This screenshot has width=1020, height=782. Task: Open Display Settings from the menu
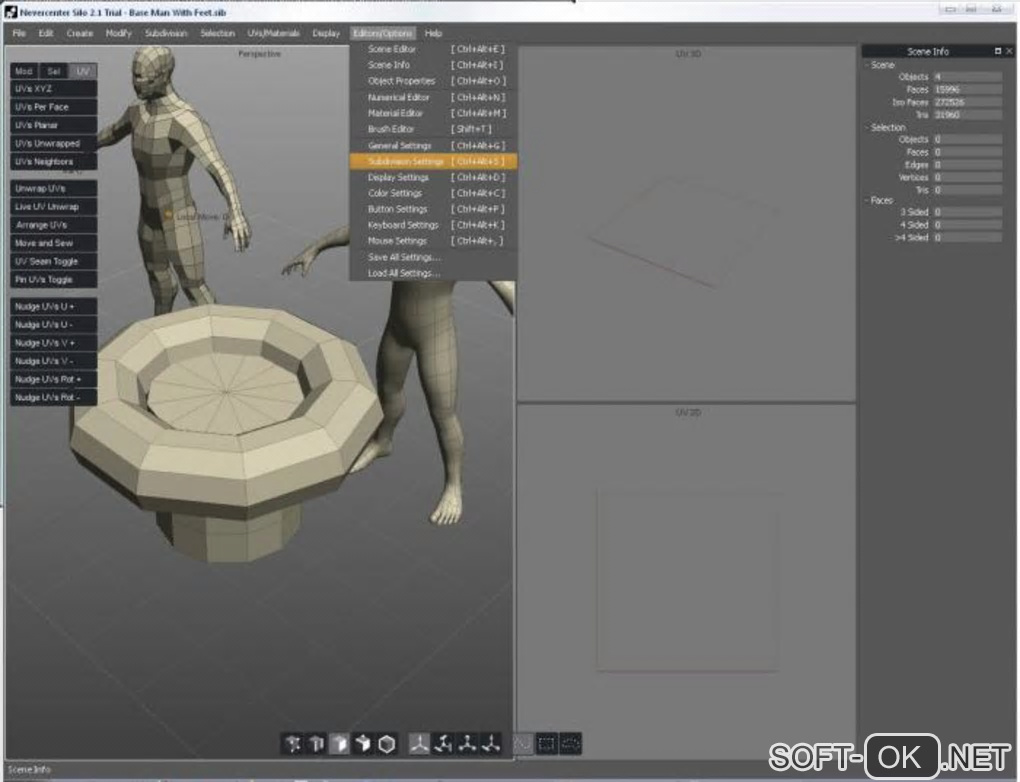point(433,178)
